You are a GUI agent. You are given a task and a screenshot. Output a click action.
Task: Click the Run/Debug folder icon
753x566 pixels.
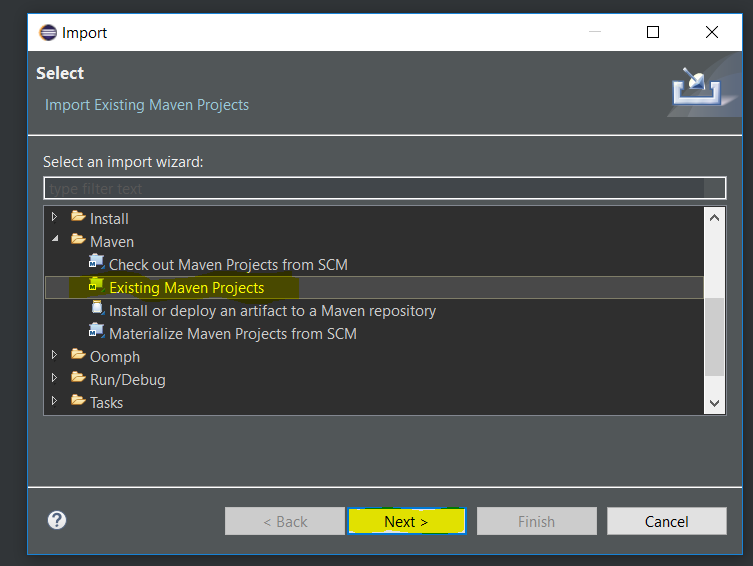[78, 377]
